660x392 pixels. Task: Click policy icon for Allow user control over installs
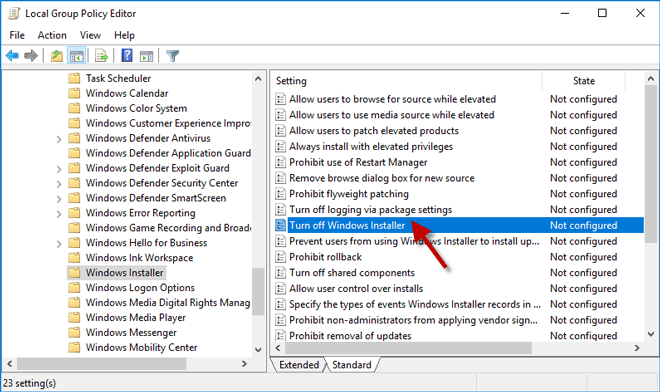[280, 288]
